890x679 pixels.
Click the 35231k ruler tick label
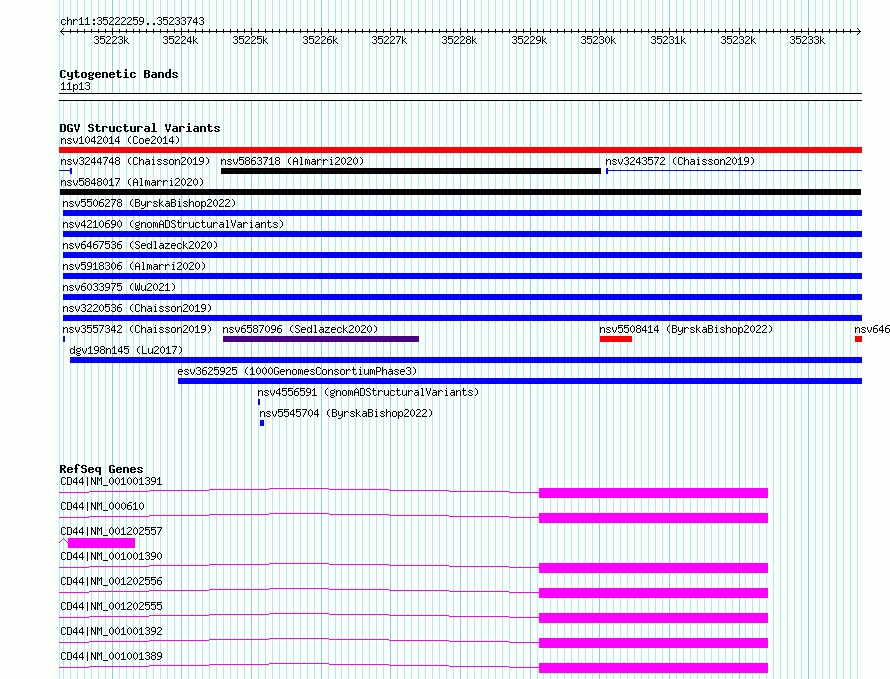point(668,40)
